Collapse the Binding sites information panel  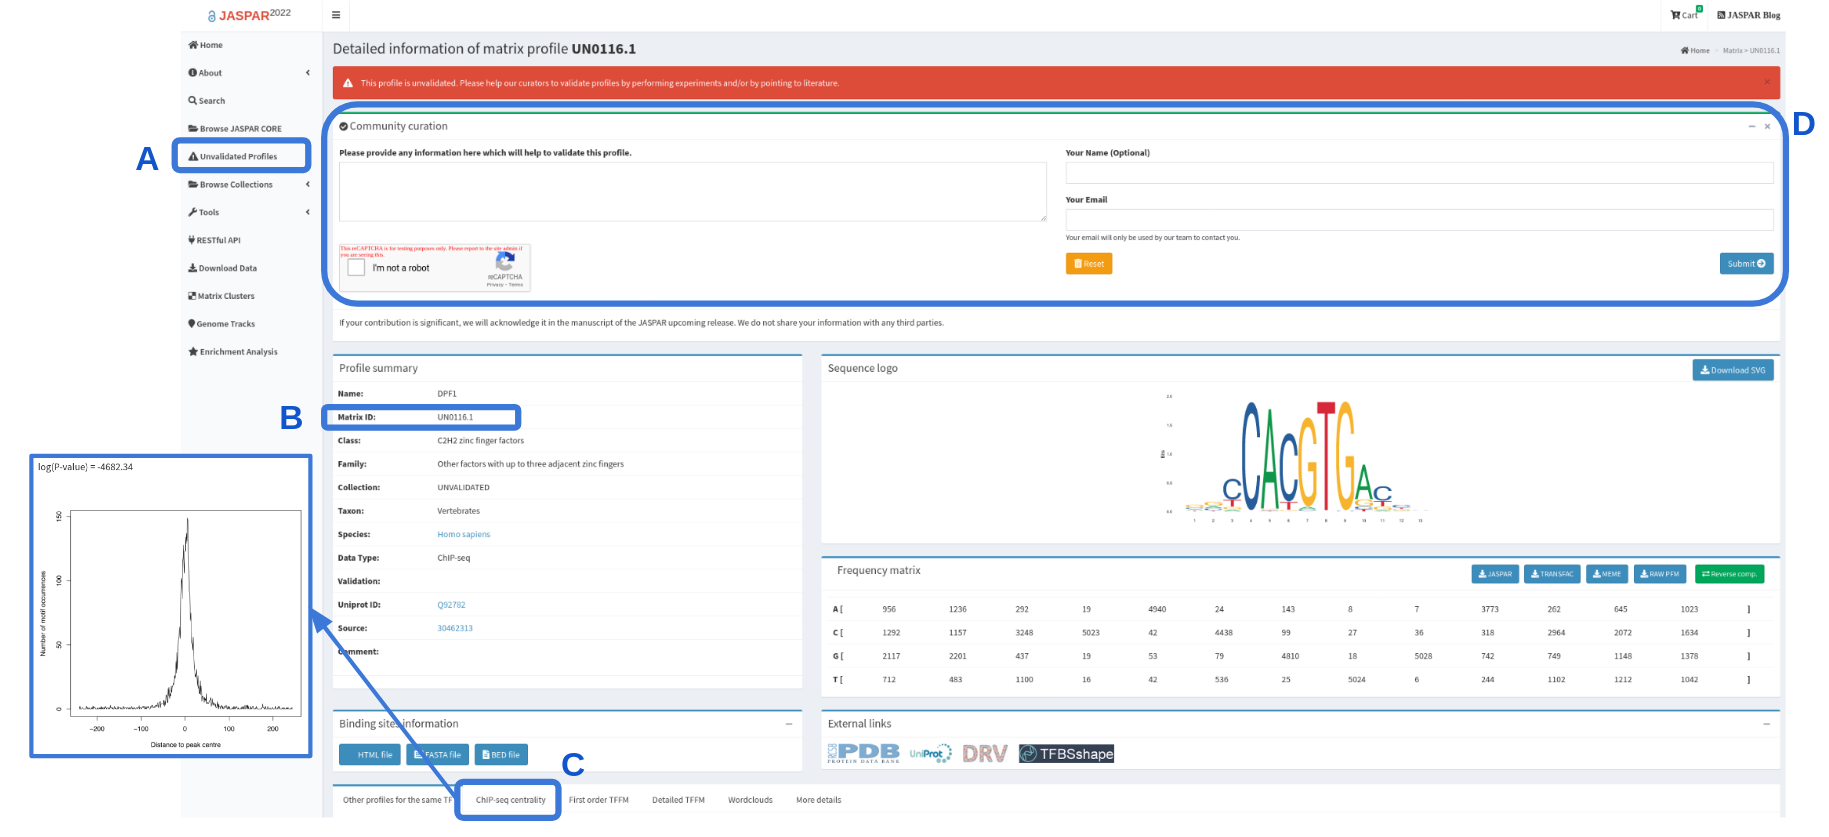pyautogui.click(x=788, y=724)
